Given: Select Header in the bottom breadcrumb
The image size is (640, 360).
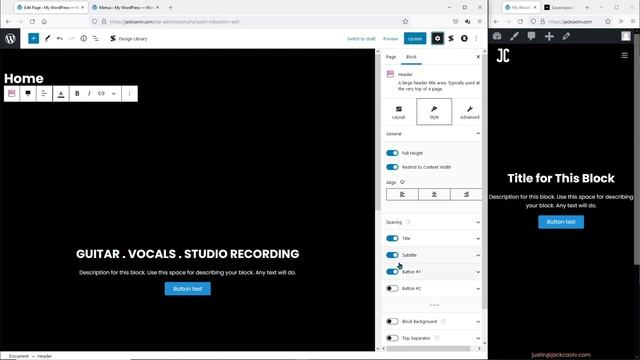Looking at the screenshot, I should tap(44, 356).
